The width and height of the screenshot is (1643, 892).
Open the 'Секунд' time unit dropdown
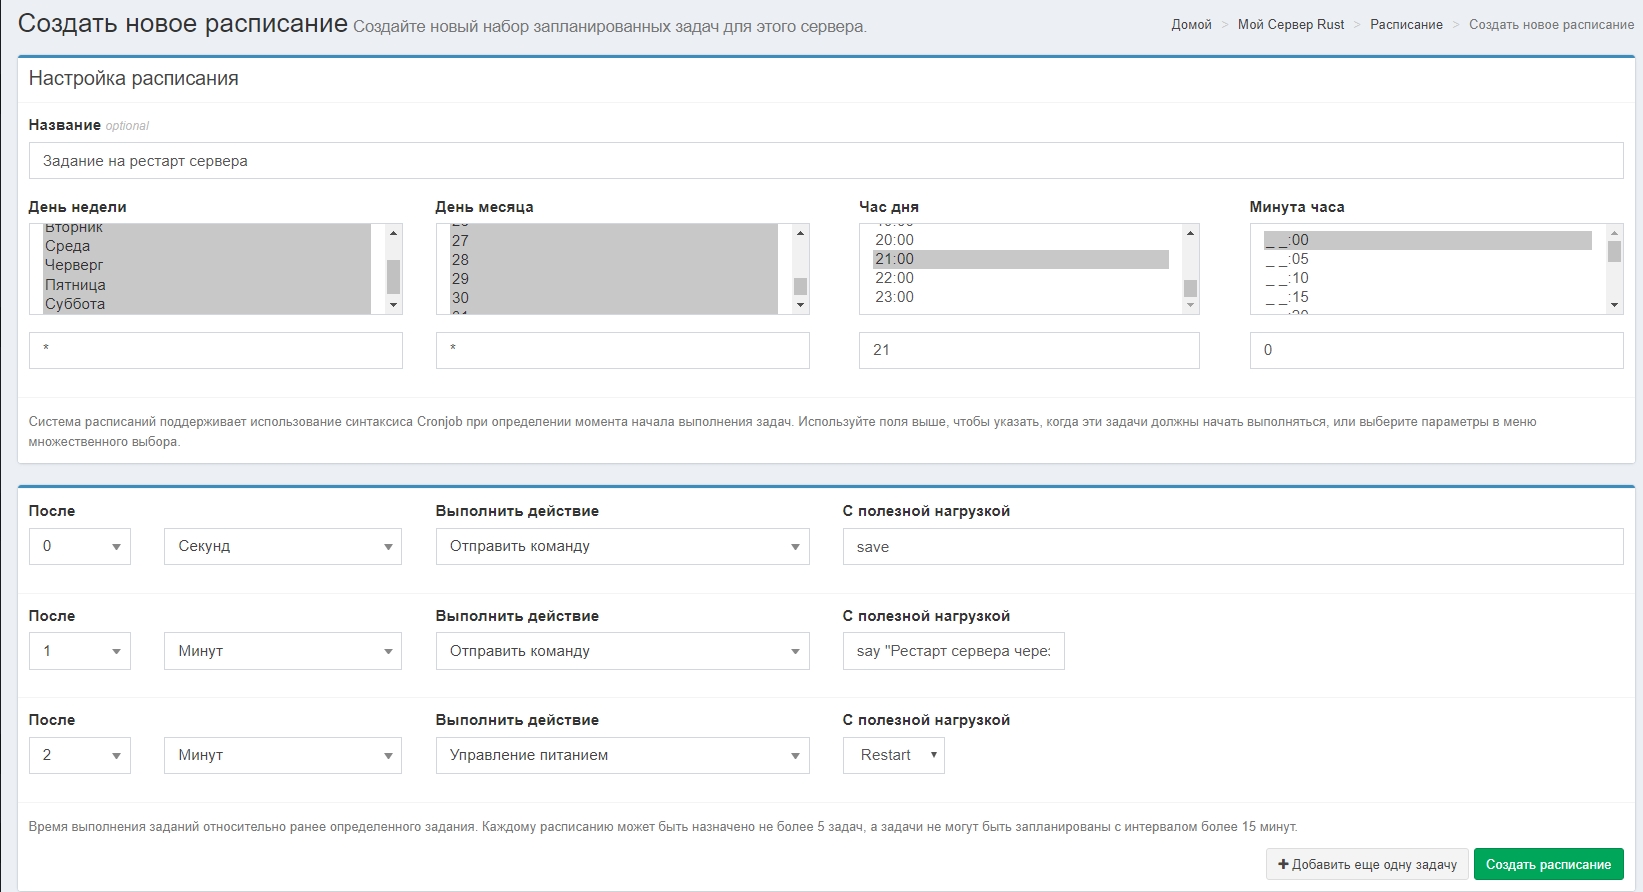(282, 547)
